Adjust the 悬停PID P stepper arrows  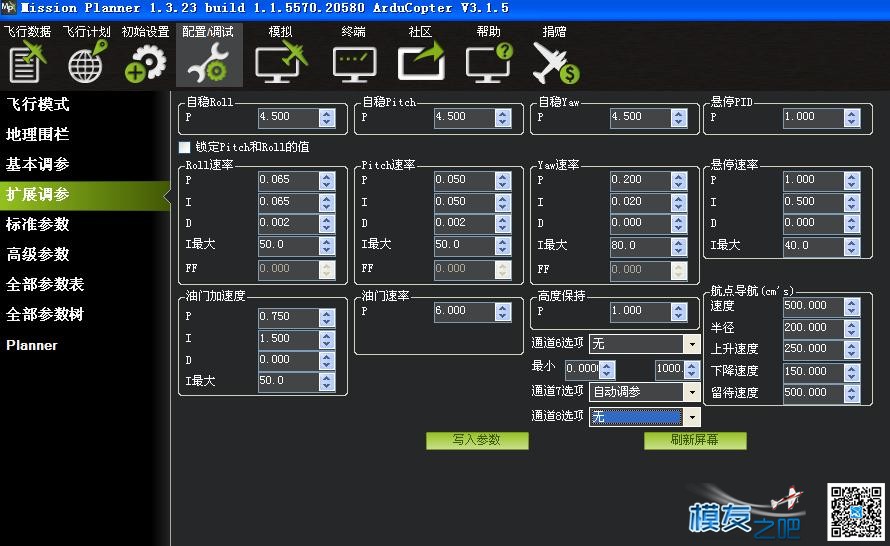852,117
